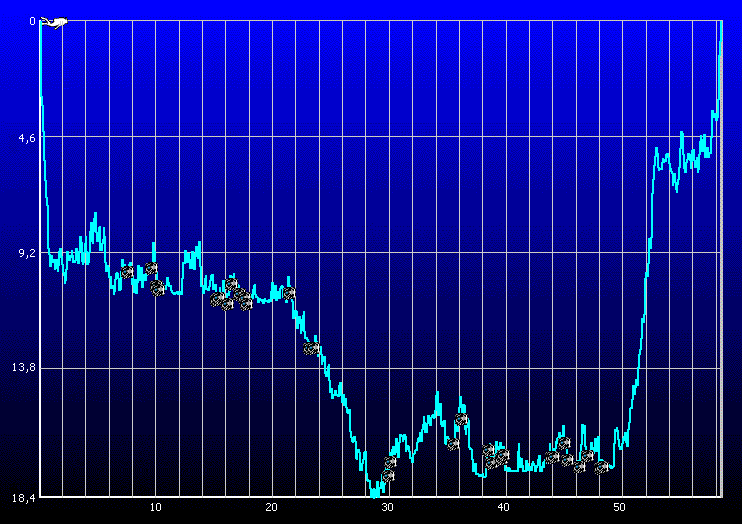Click the deepest camera icon at minute 30
Screen dimensions: 742x524
click(388, 475)
